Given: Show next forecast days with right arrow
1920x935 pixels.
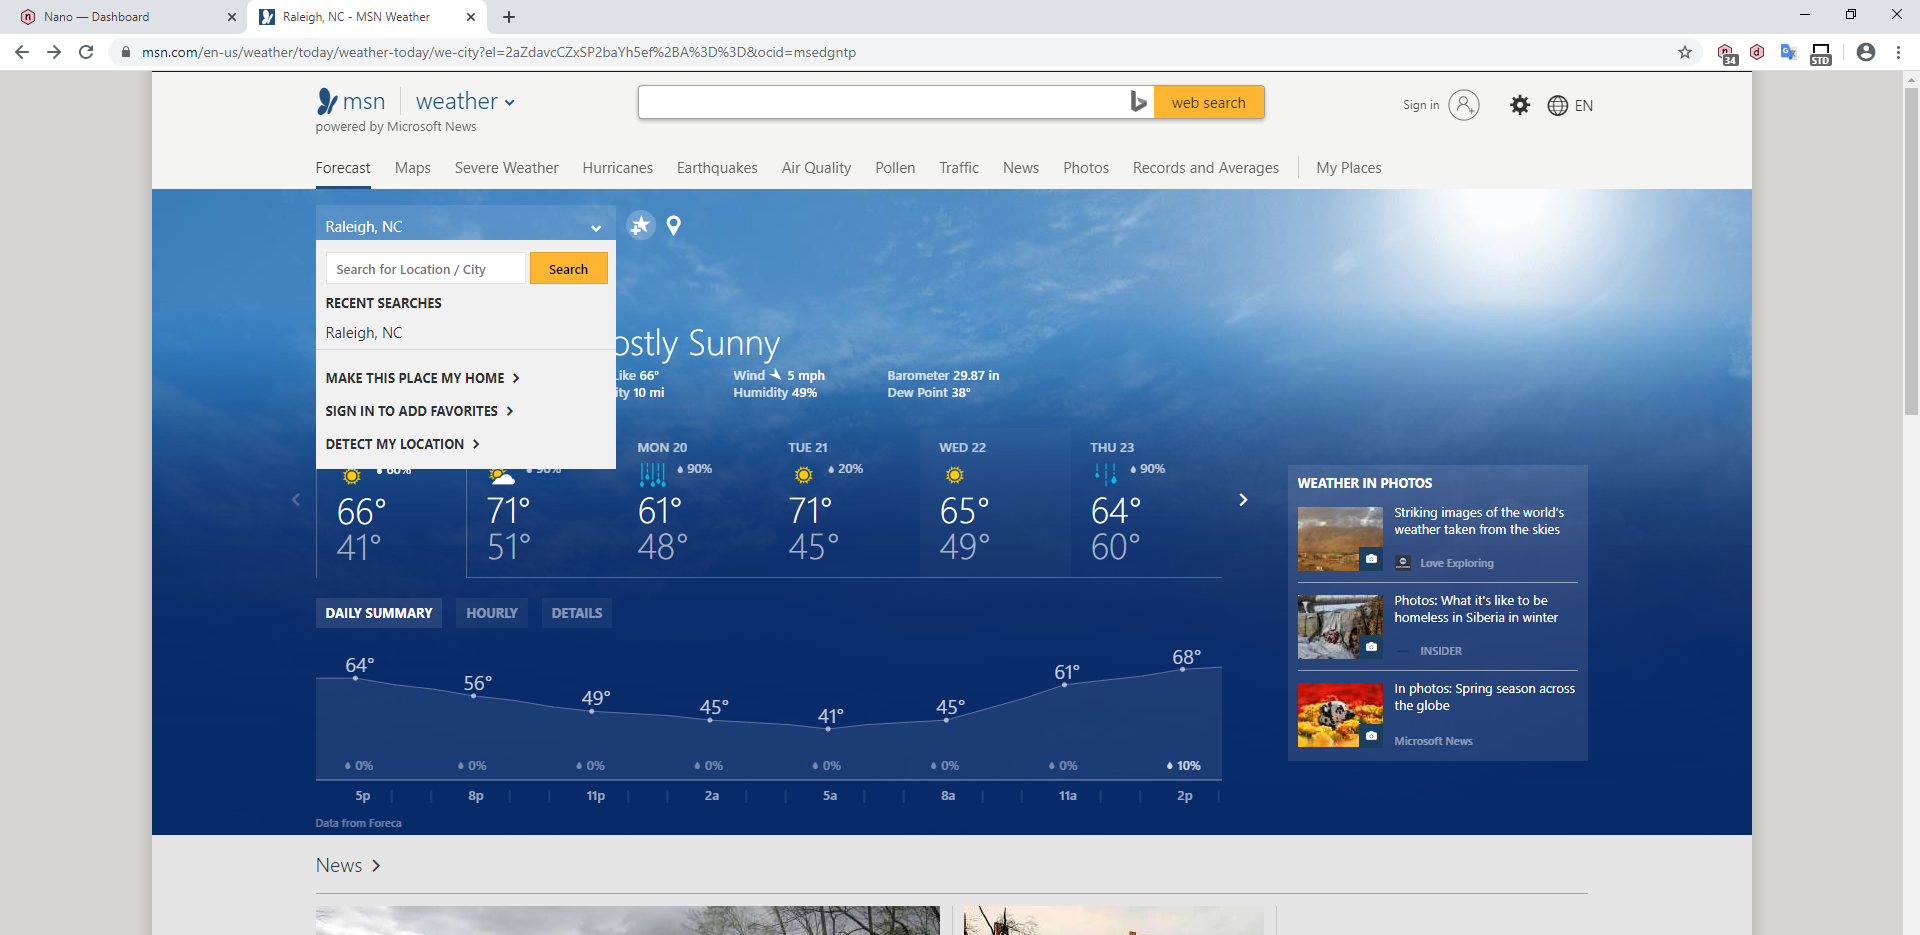Looking at the screenshot, I should click(x=1243, y=499).
